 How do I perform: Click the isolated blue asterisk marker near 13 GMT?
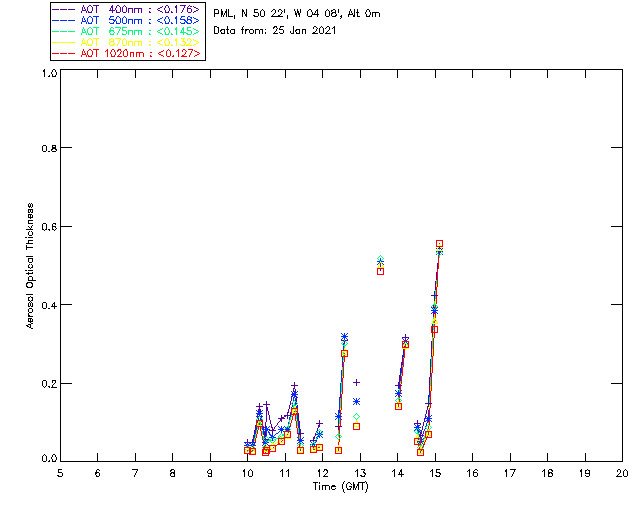356,401
